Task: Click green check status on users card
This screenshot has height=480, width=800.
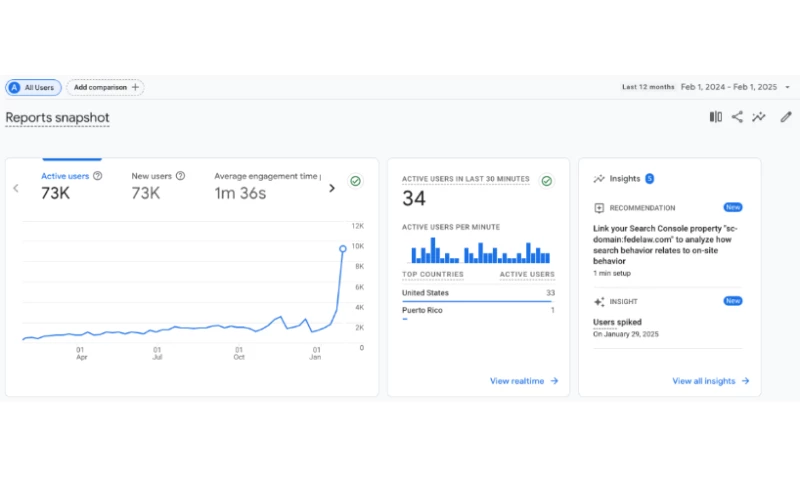Action: (355, 181)
